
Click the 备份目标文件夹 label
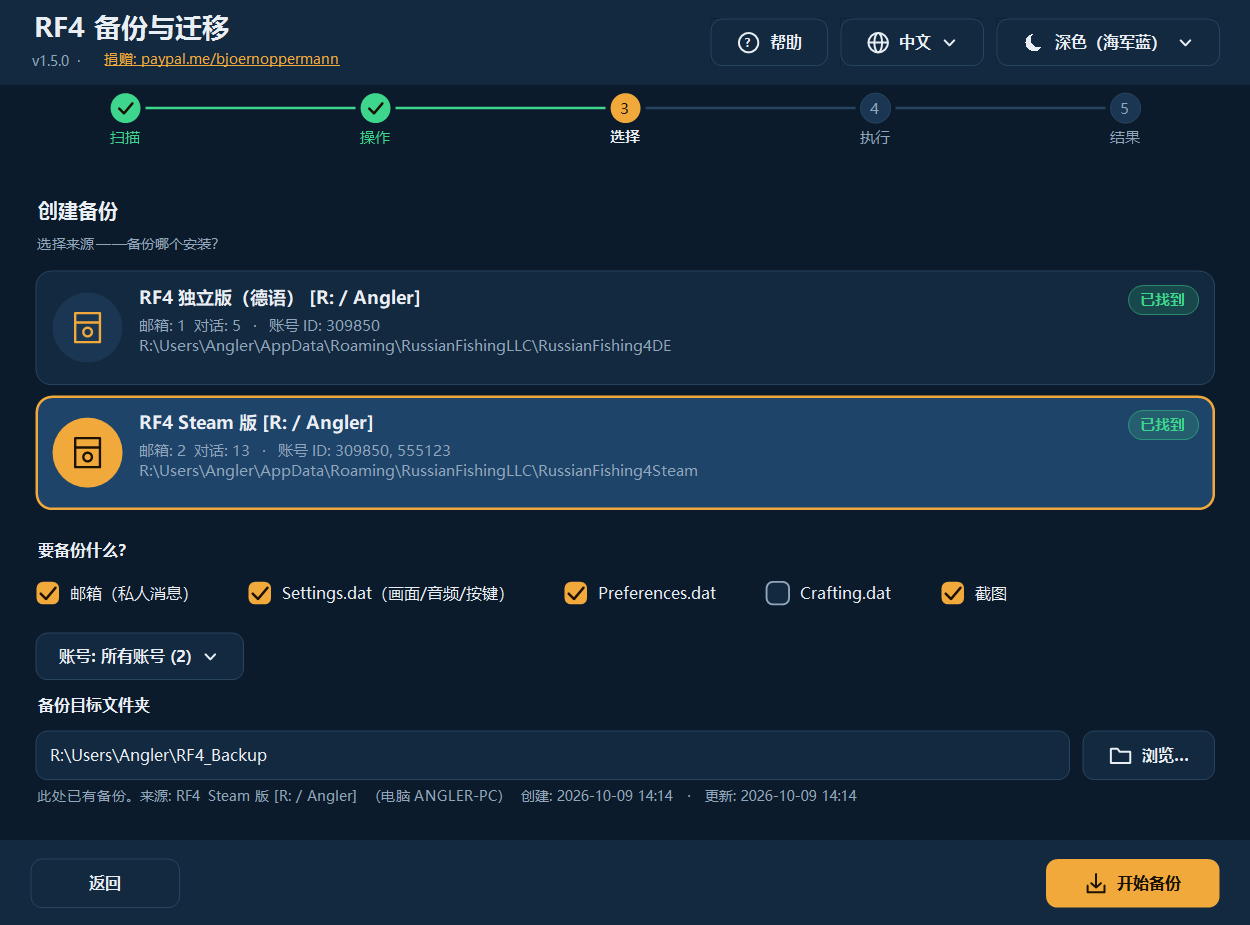[94, 705]
